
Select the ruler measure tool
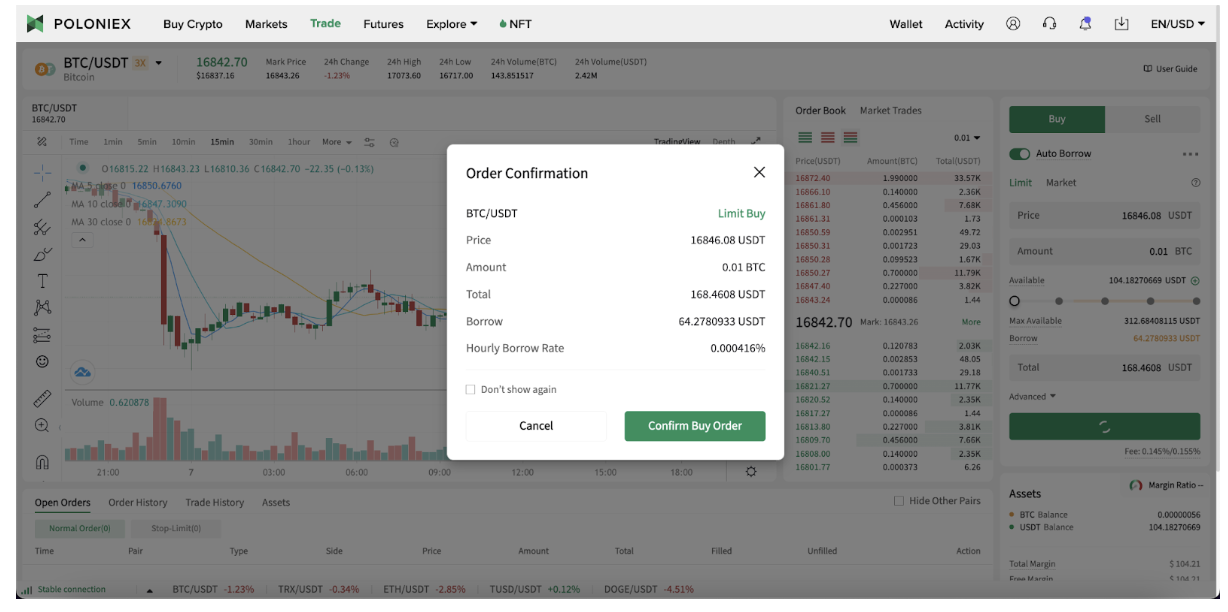pyautogui.click(x=42, y=399)
